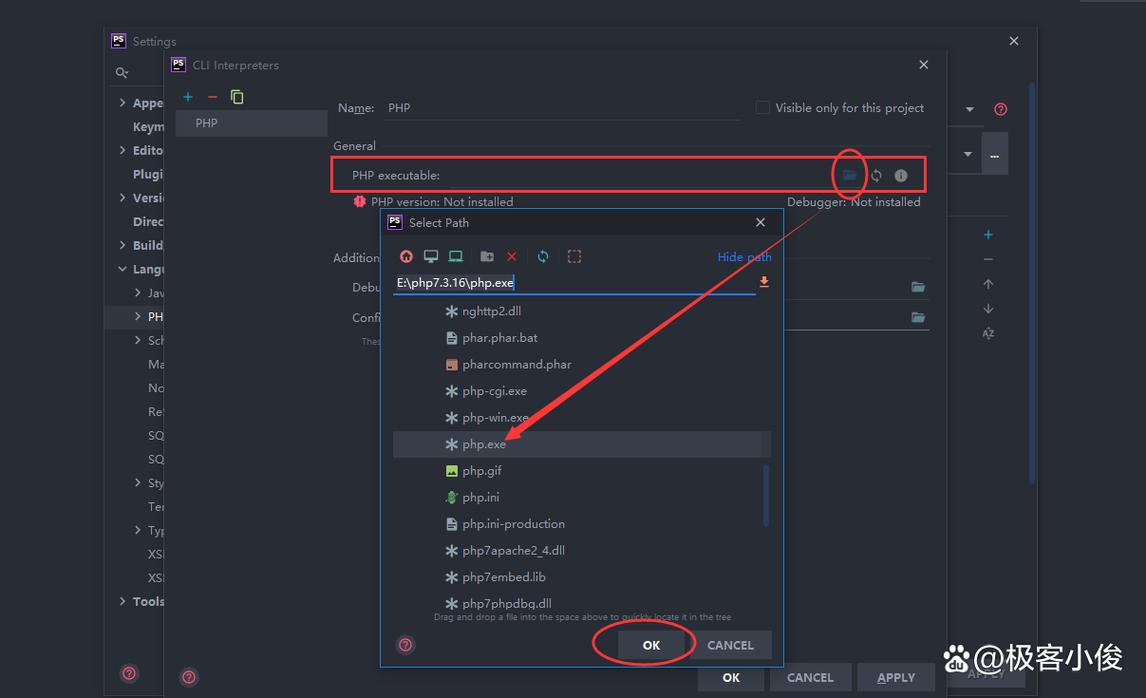Expand the Appearance section in settings sidebar
The height and width of the screenshot is (698, 1146).
(x=122, y=102)
